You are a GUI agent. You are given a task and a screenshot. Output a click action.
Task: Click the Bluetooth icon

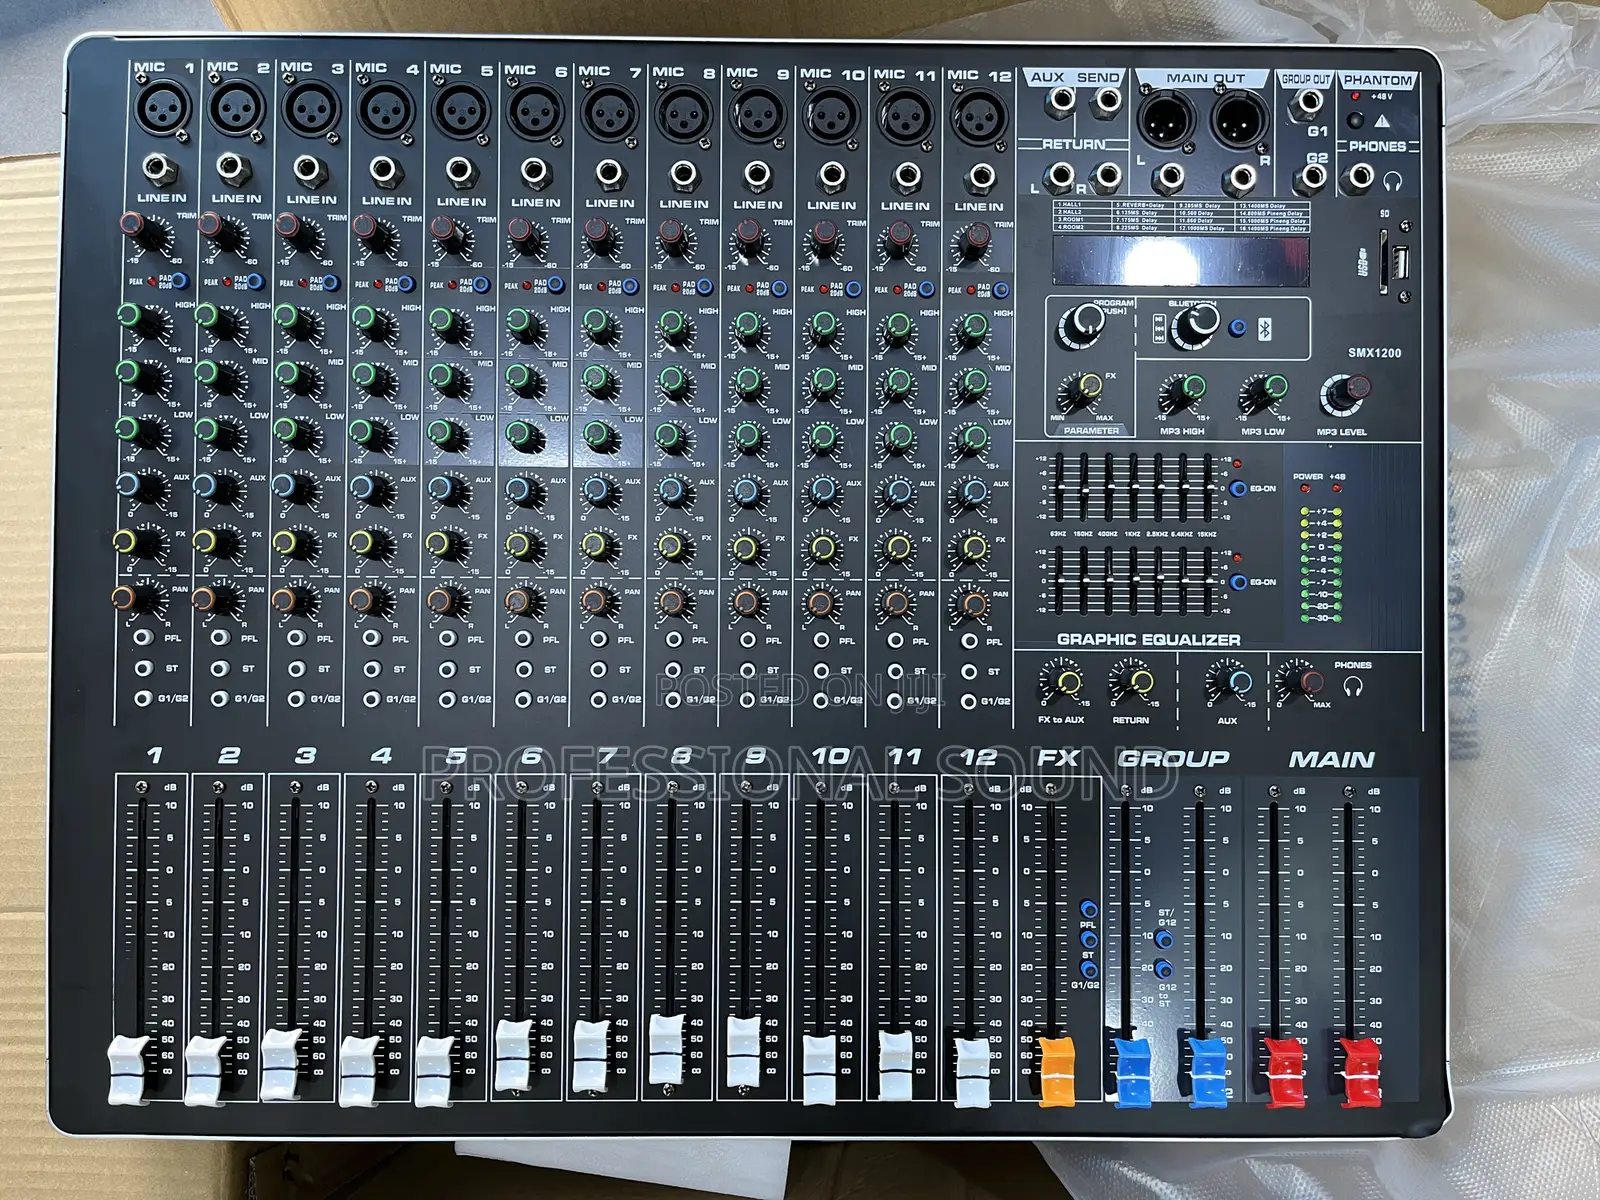click(1264, 328)
